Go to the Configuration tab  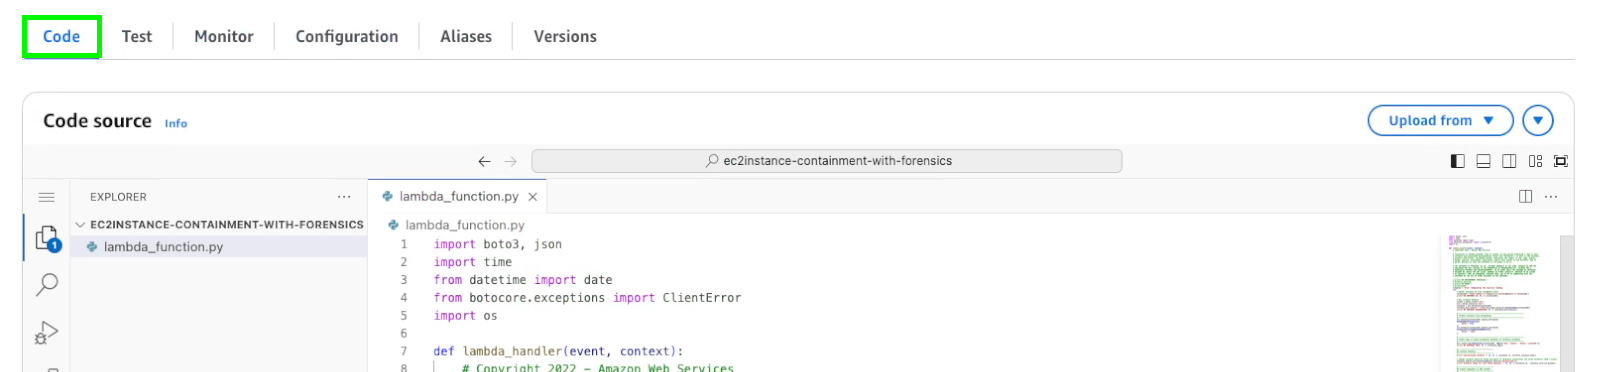click(x=347, y=37)
